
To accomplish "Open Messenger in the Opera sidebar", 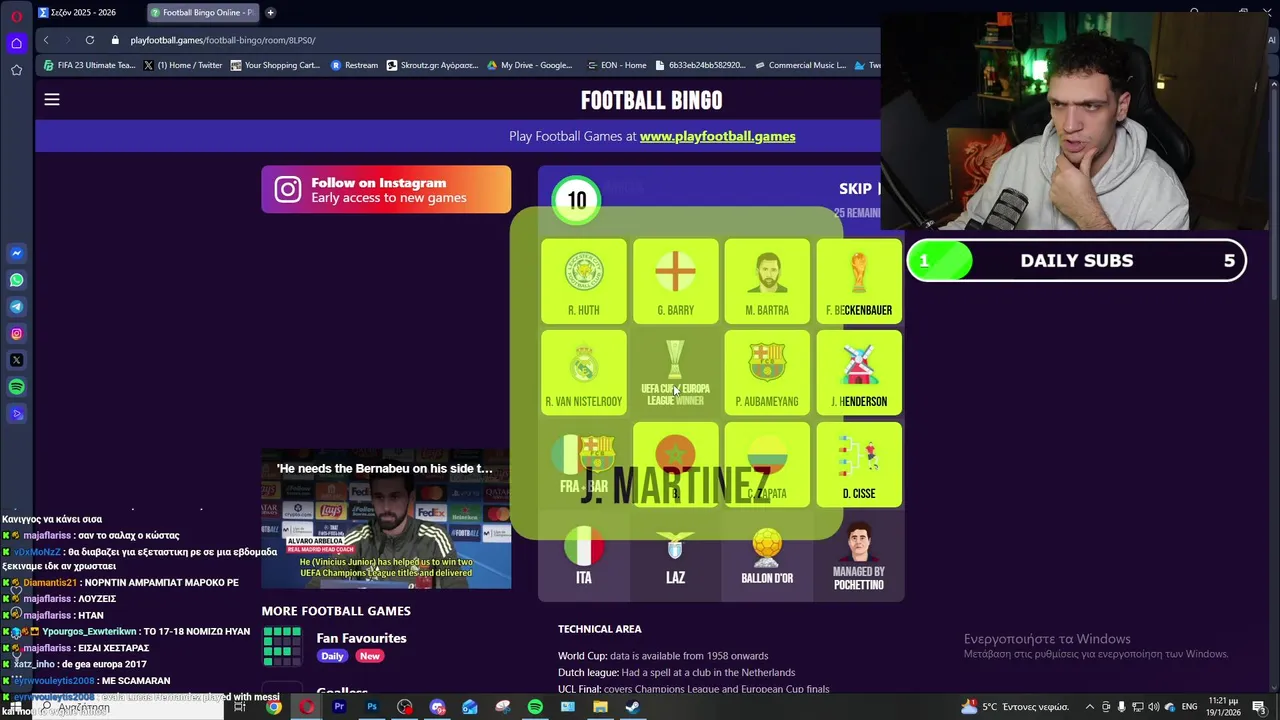I will click(x=16, y=254).
